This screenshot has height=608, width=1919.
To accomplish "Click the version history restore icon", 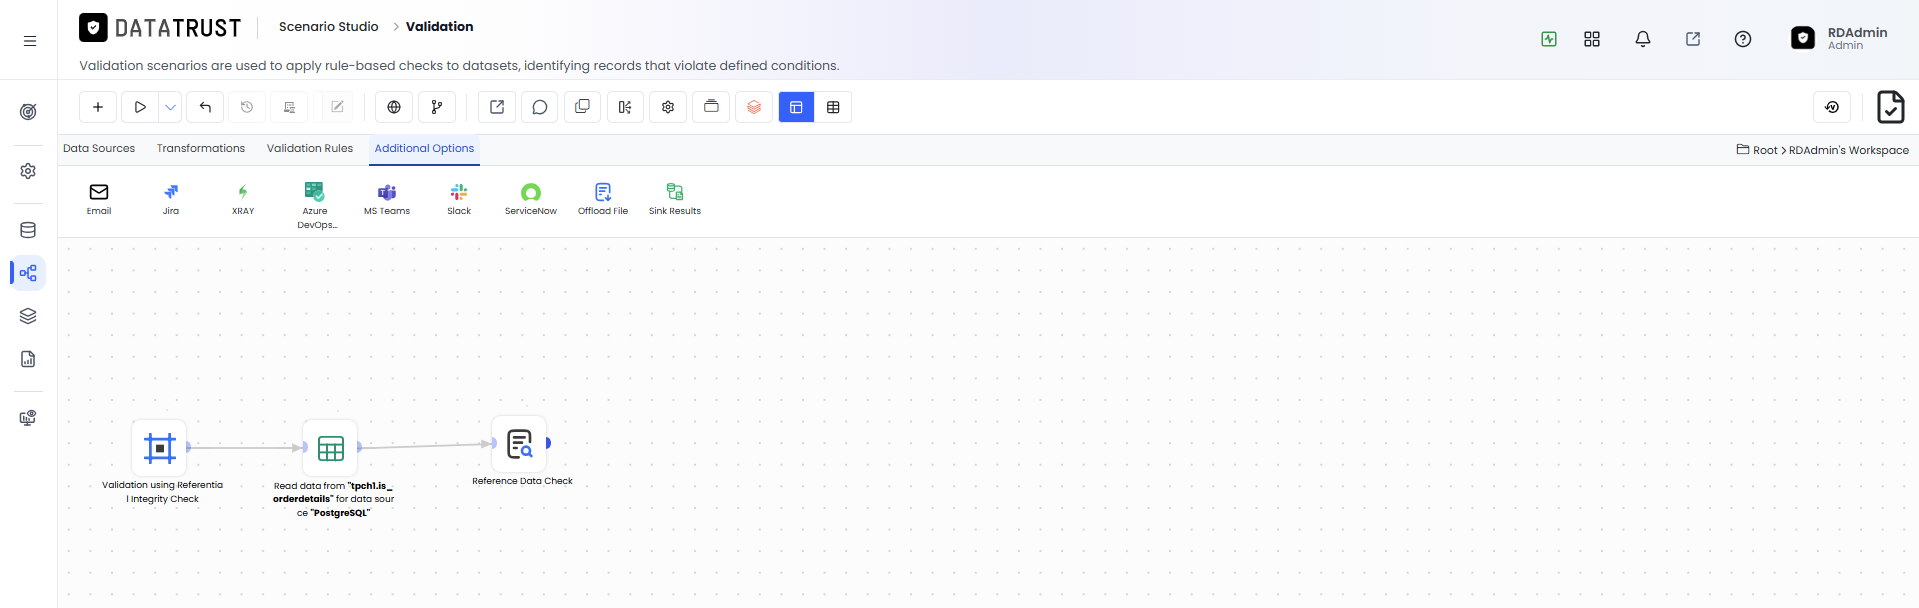I will [1832, 107].
